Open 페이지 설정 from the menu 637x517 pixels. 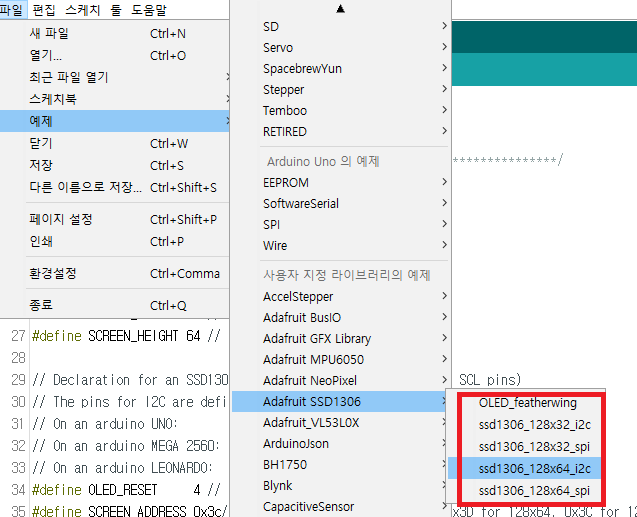tap(115, 219)
